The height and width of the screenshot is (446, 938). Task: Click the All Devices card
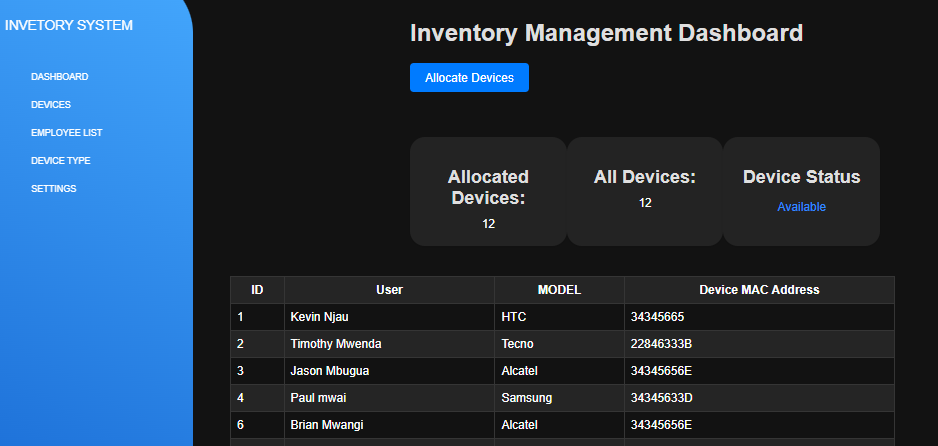[645, 191]
